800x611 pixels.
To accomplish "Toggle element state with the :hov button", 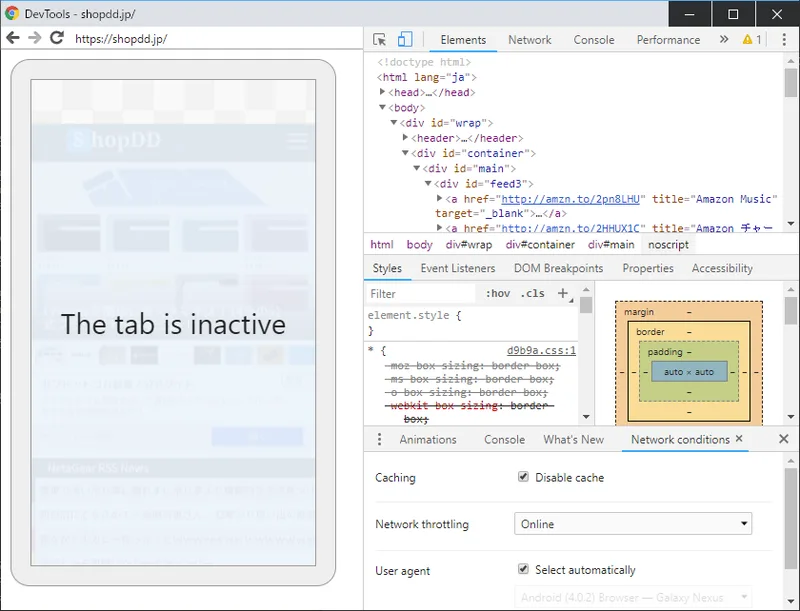I will point(498,292).
